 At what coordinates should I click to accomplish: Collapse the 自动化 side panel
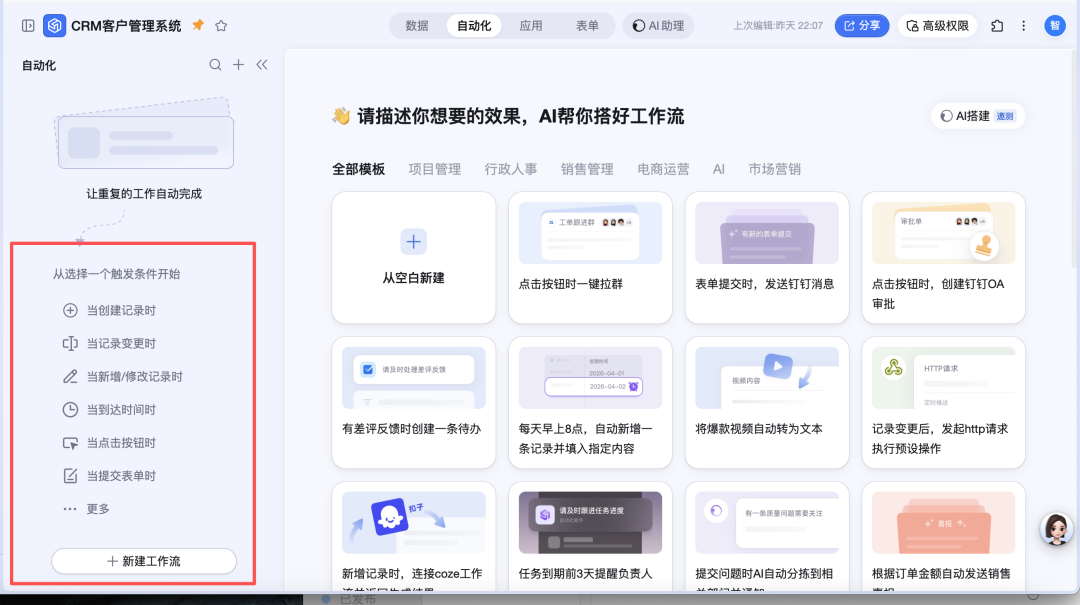[262, 65]
